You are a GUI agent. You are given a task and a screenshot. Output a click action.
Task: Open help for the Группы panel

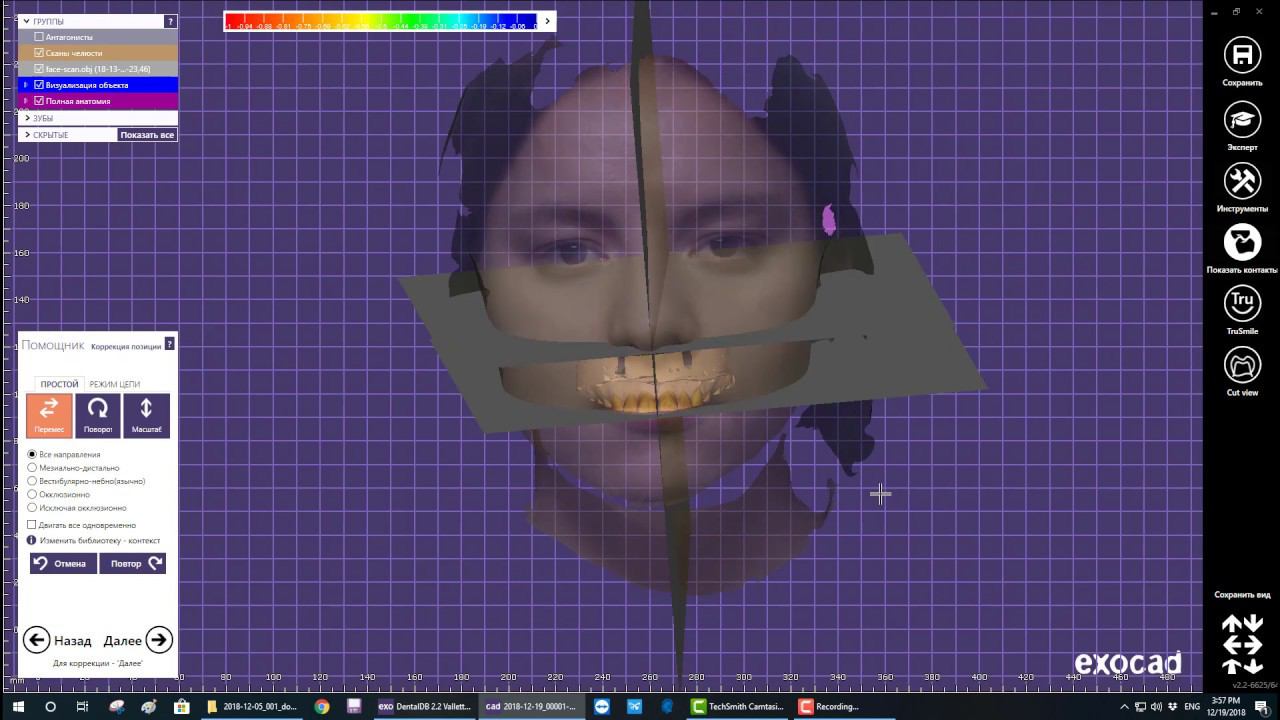pos(170,21)
